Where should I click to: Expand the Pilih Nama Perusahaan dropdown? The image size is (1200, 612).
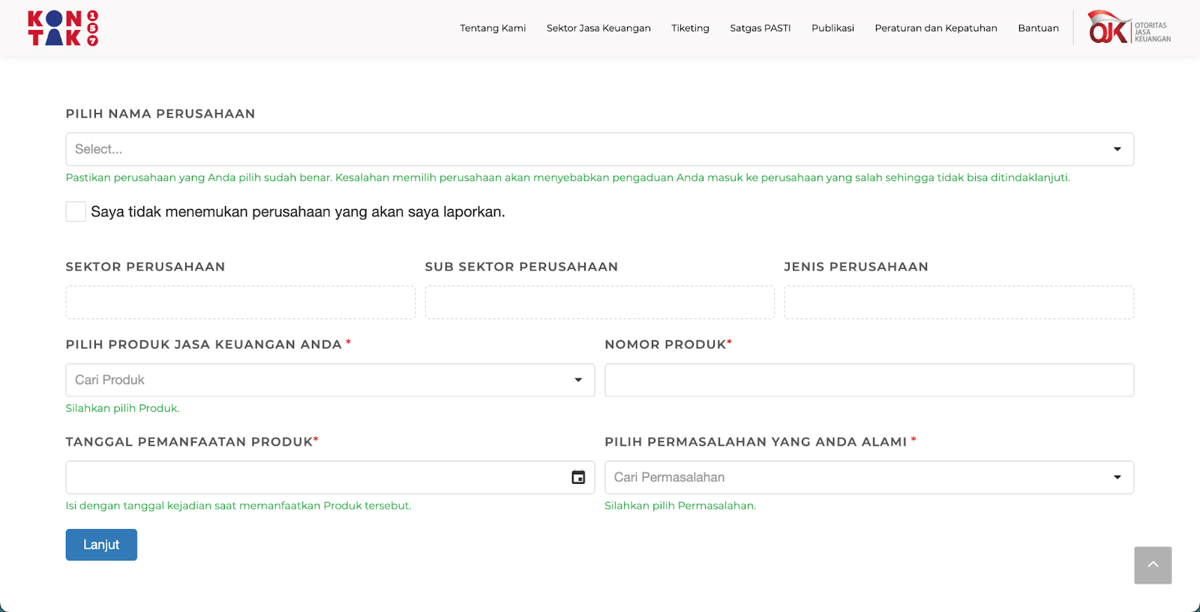point(599,149)
